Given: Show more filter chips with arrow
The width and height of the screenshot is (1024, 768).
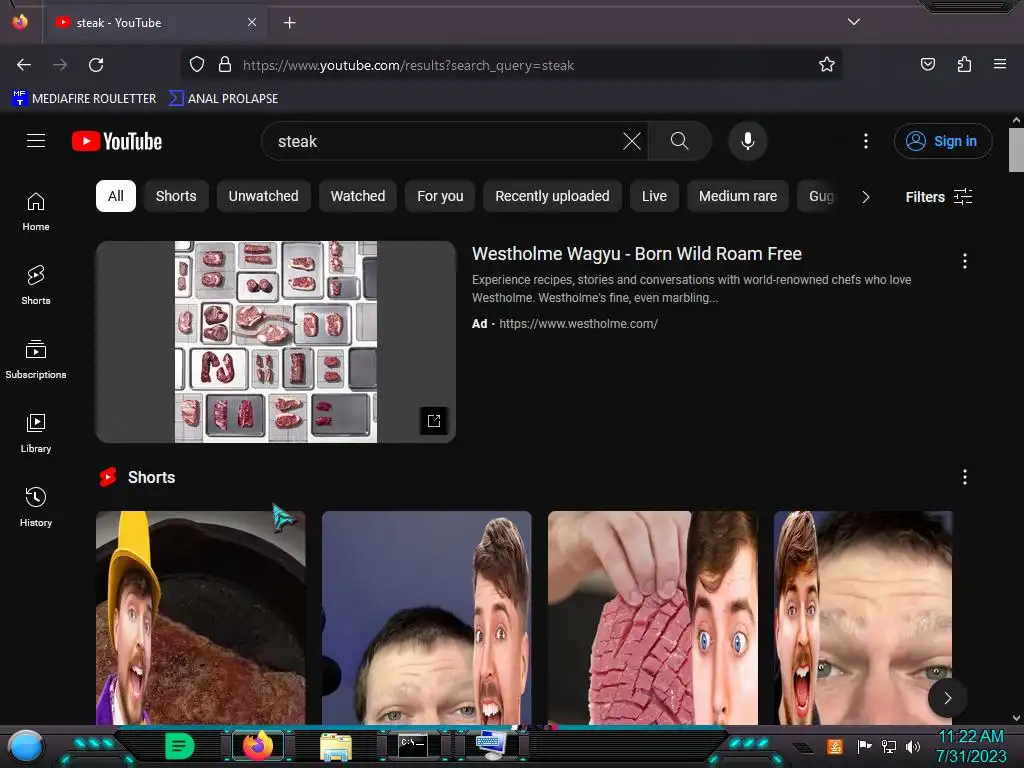Looking at the screenshot, I should point(865,197).
